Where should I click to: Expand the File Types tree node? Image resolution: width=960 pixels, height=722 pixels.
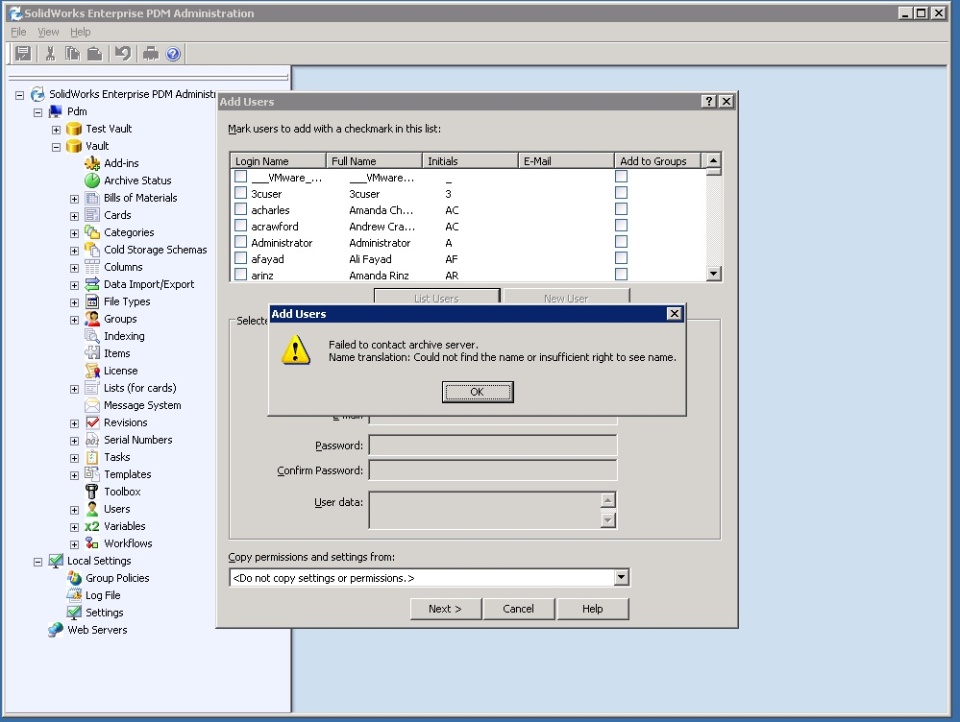pyautogui.click(x=74, y=303)
